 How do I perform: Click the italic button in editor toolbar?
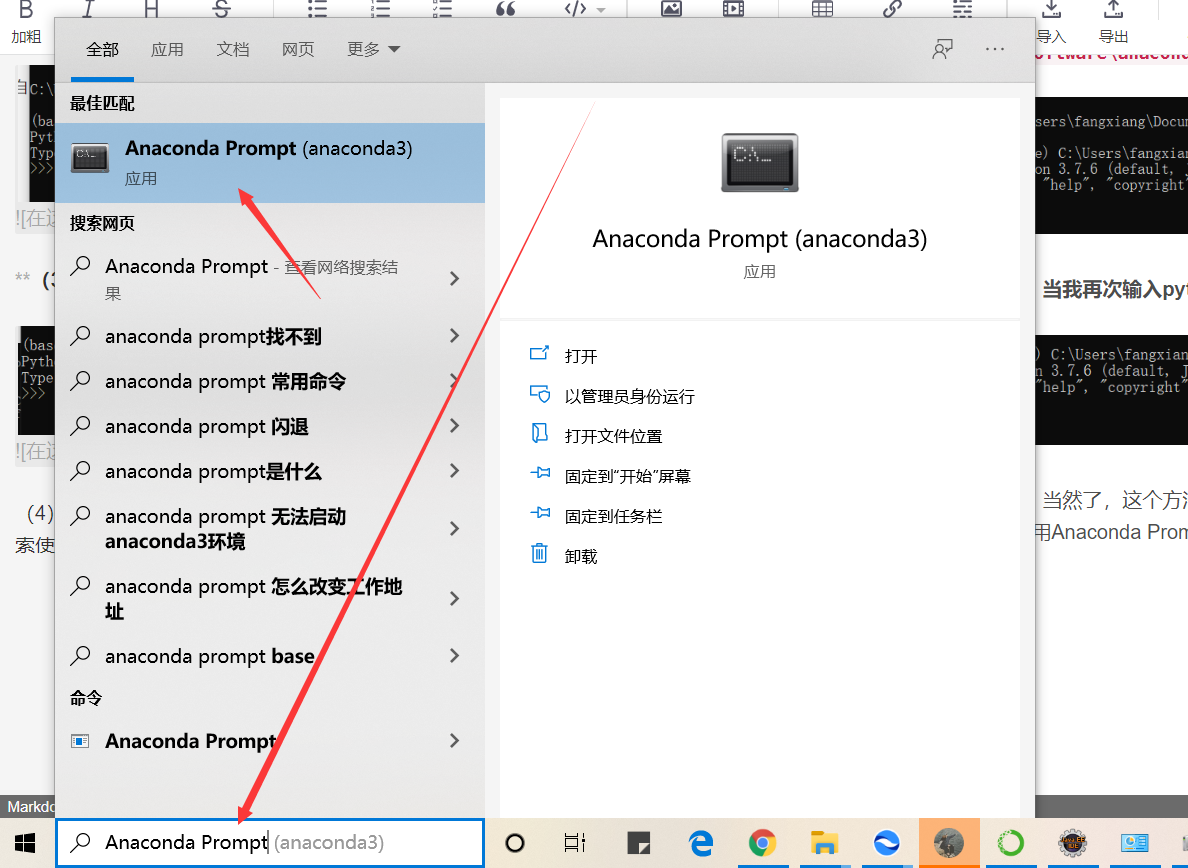click(89, 9)
